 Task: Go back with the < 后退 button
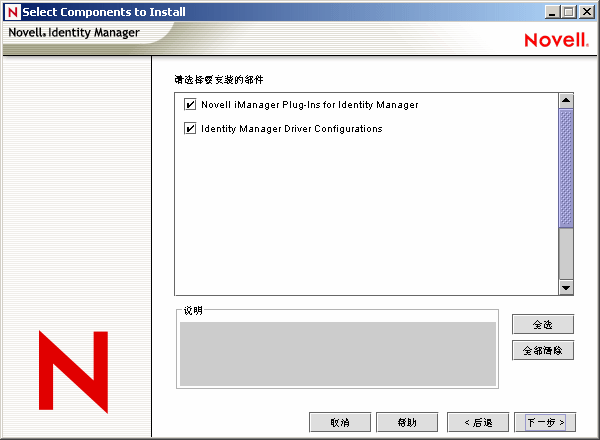(x=478, y=422)
